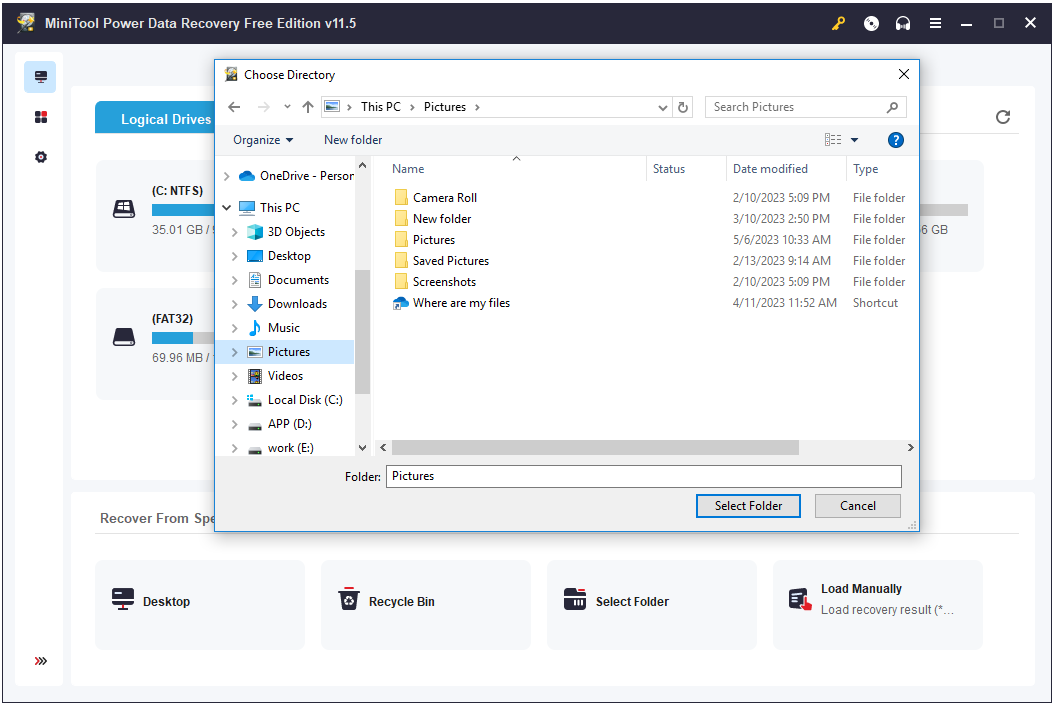Click the key register icon in title bar

click(x=838, y=24)
